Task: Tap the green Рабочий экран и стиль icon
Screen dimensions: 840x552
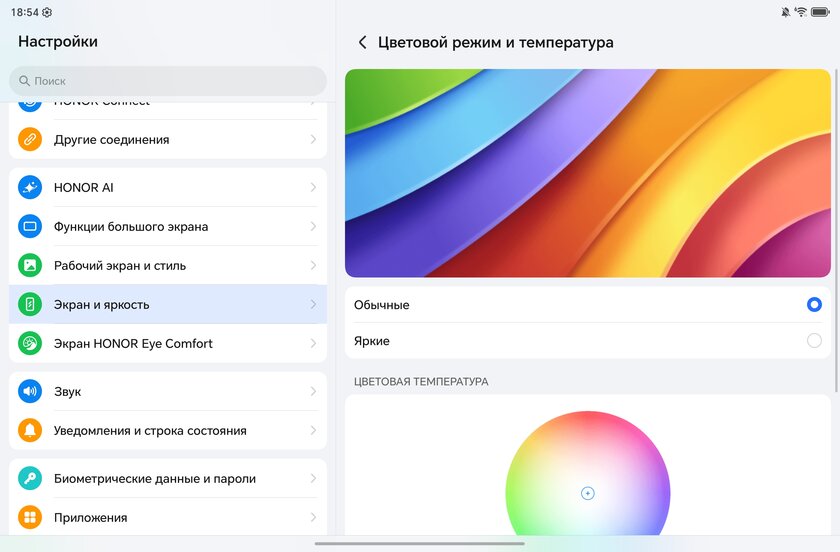Action: (30, 265)
